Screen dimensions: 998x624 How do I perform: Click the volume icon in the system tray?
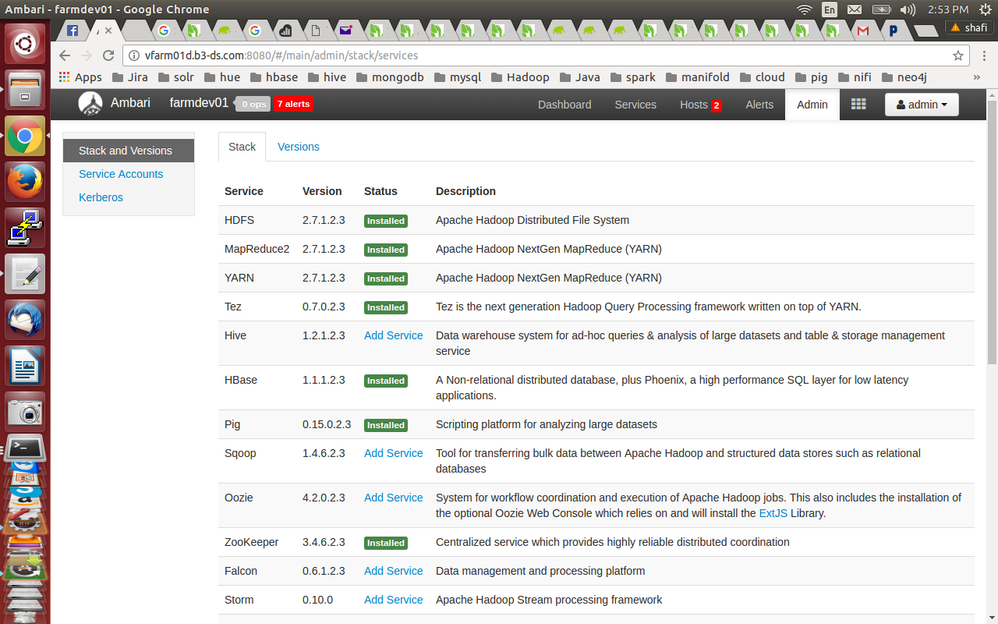click(906, 10)
